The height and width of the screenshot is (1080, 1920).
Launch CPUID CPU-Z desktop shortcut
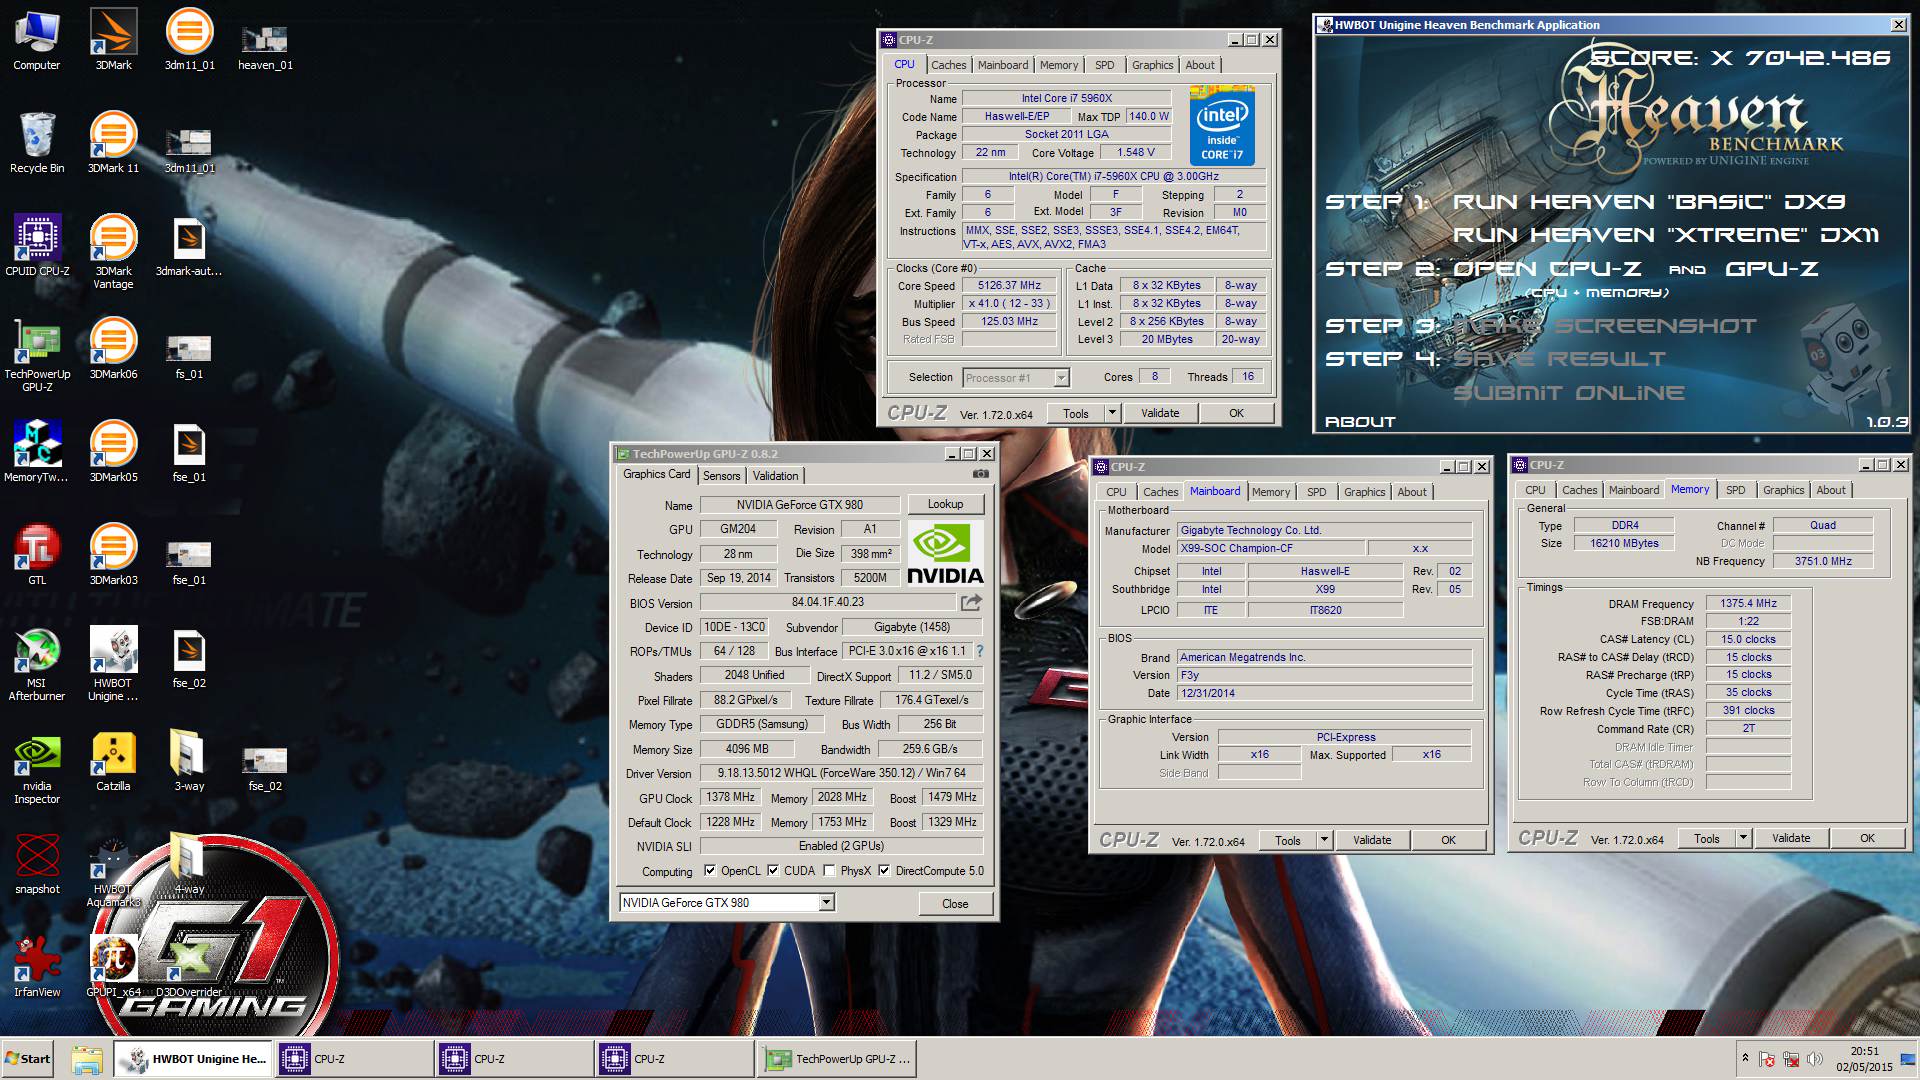point(37,247)
